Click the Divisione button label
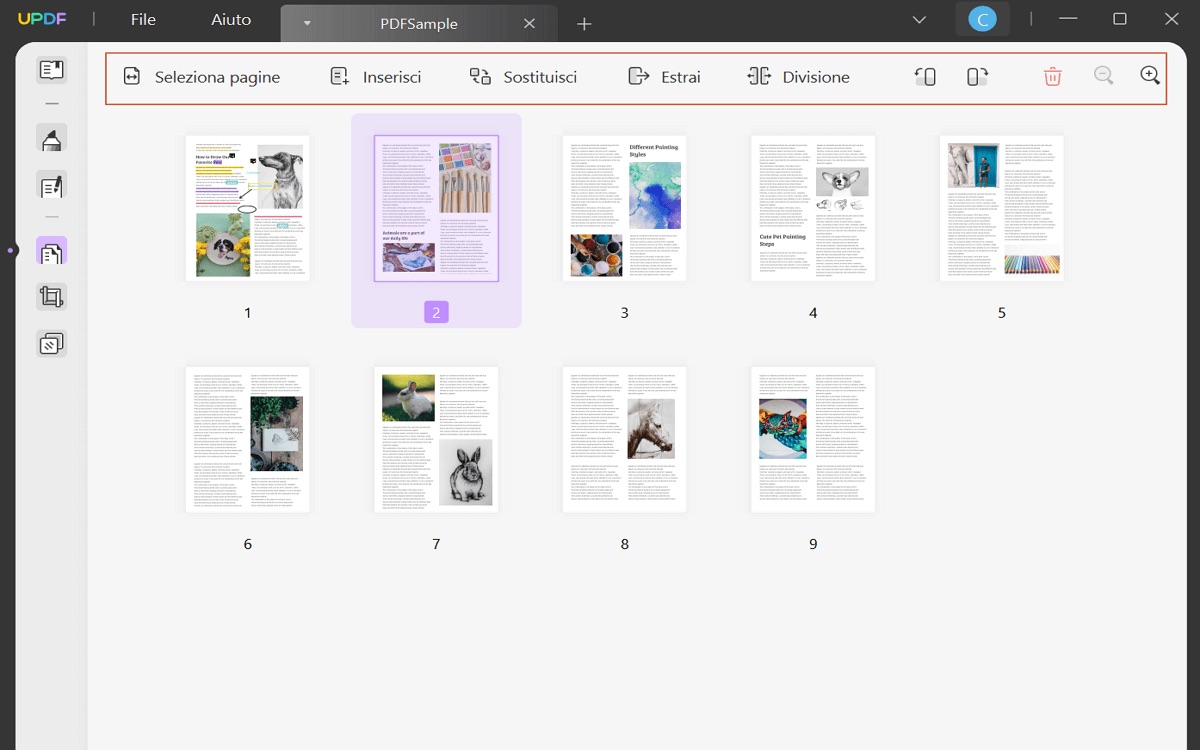This screenshot has width=1200, height=750. (816, 77)
